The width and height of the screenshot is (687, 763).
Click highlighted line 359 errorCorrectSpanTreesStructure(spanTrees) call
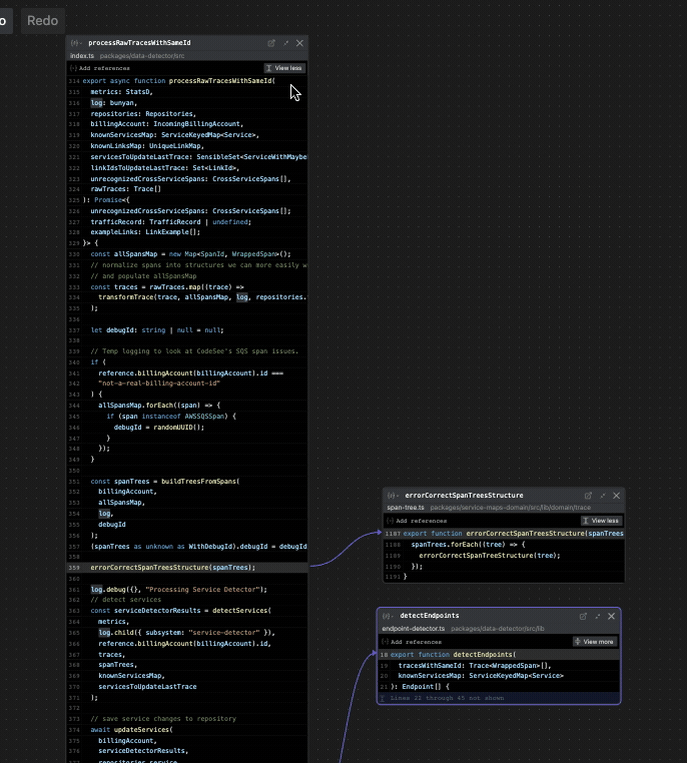(x=187, y=567)
